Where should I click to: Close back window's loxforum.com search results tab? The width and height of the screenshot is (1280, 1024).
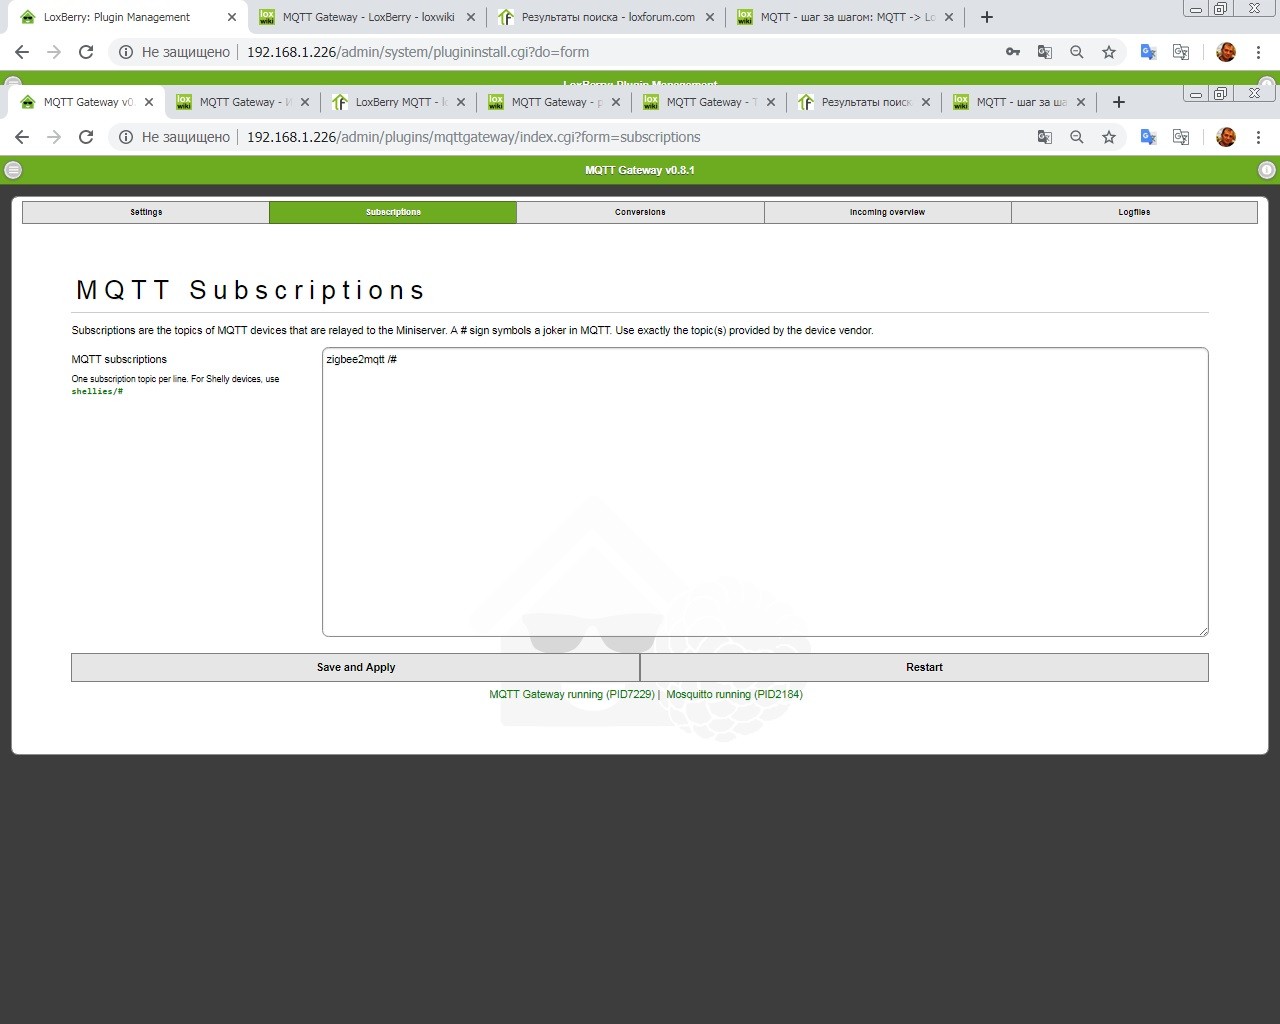[x=710, y=17]
